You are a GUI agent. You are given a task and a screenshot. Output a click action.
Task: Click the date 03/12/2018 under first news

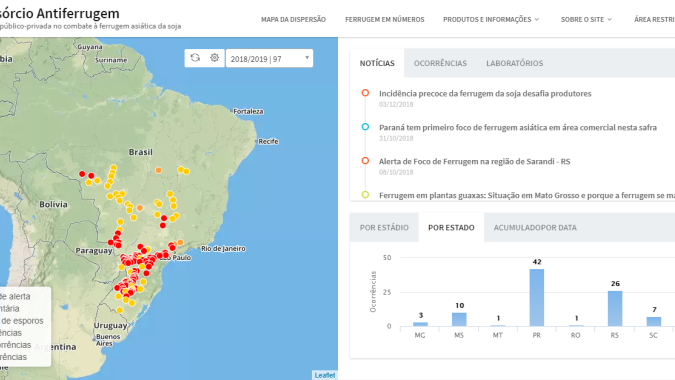click(396, 104)
